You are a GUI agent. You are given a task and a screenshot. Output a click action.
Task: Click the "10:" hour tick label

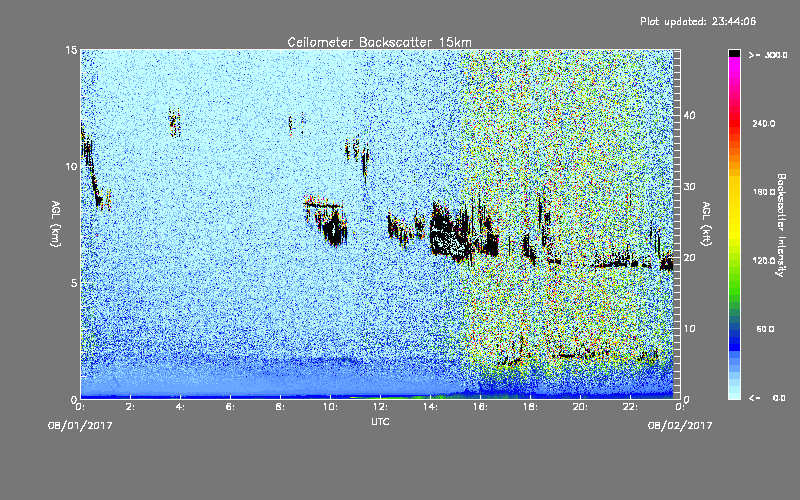pyautogui.click(x=330, y=407)
